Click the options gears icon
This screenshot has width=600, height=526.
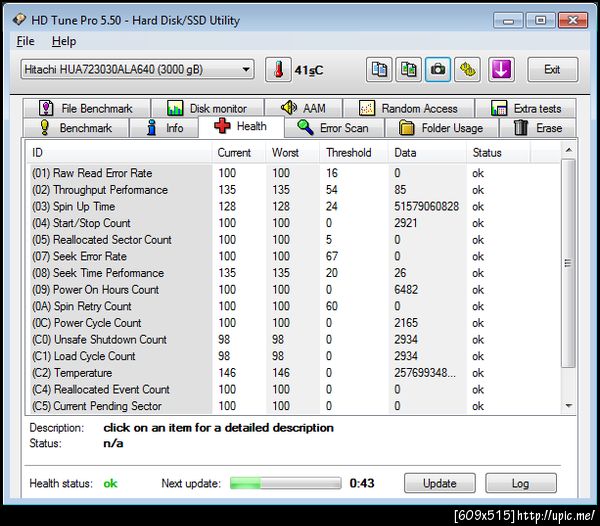467,70
